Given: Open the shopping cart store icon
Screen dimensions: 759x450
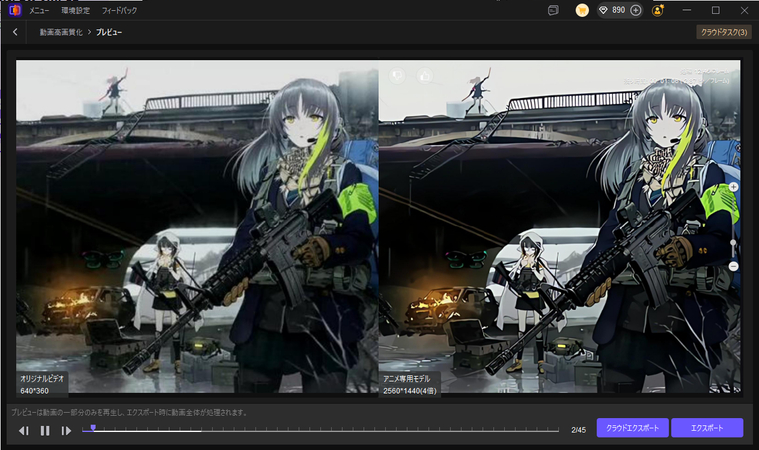Looking at the screenshot, I should point(582,10).
